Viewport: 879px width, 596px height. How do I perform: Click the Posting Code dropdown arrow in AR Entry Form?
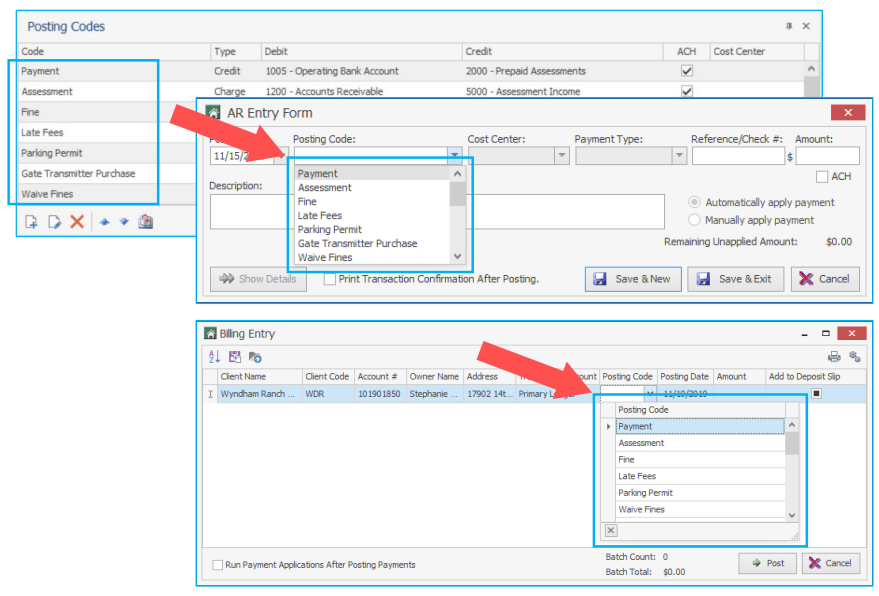tap(455, 156)
